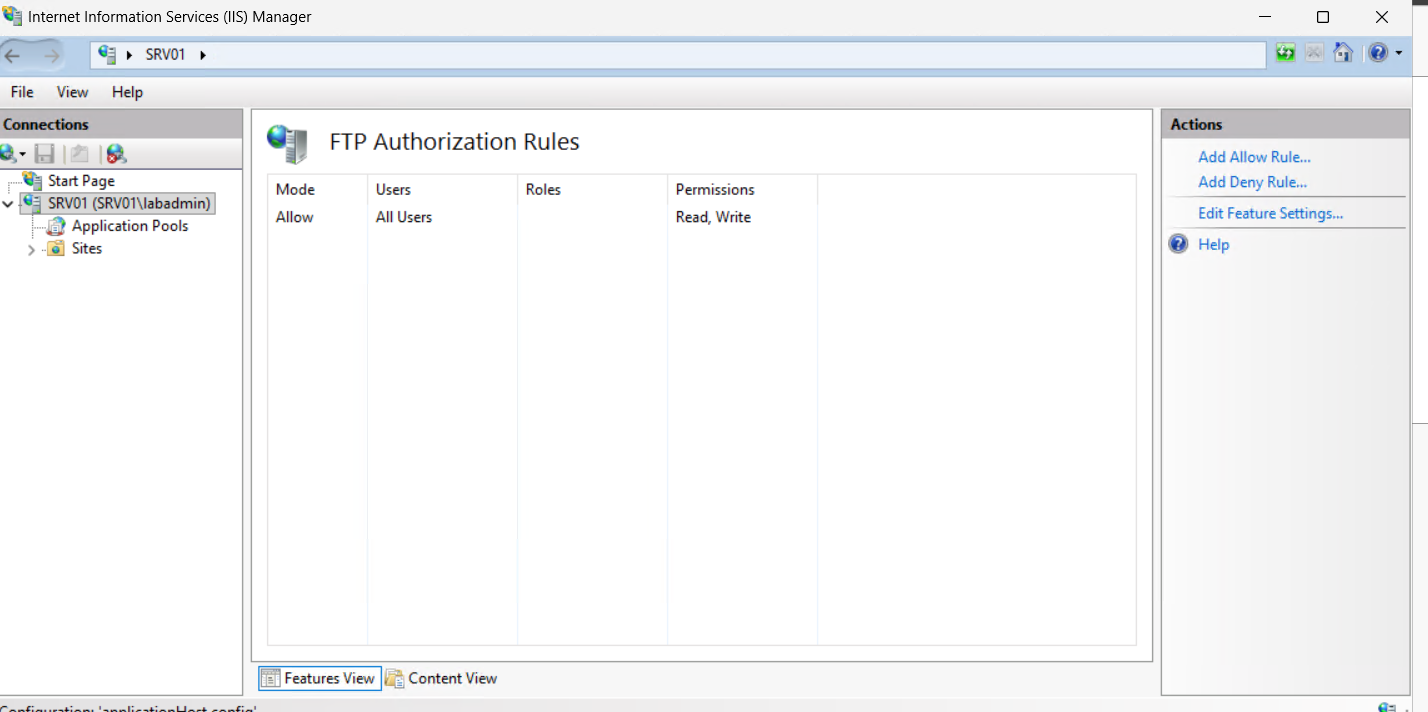
Task: Open the arrow before SRV01 in breadcrumb
Action: (x=130, y=55)
